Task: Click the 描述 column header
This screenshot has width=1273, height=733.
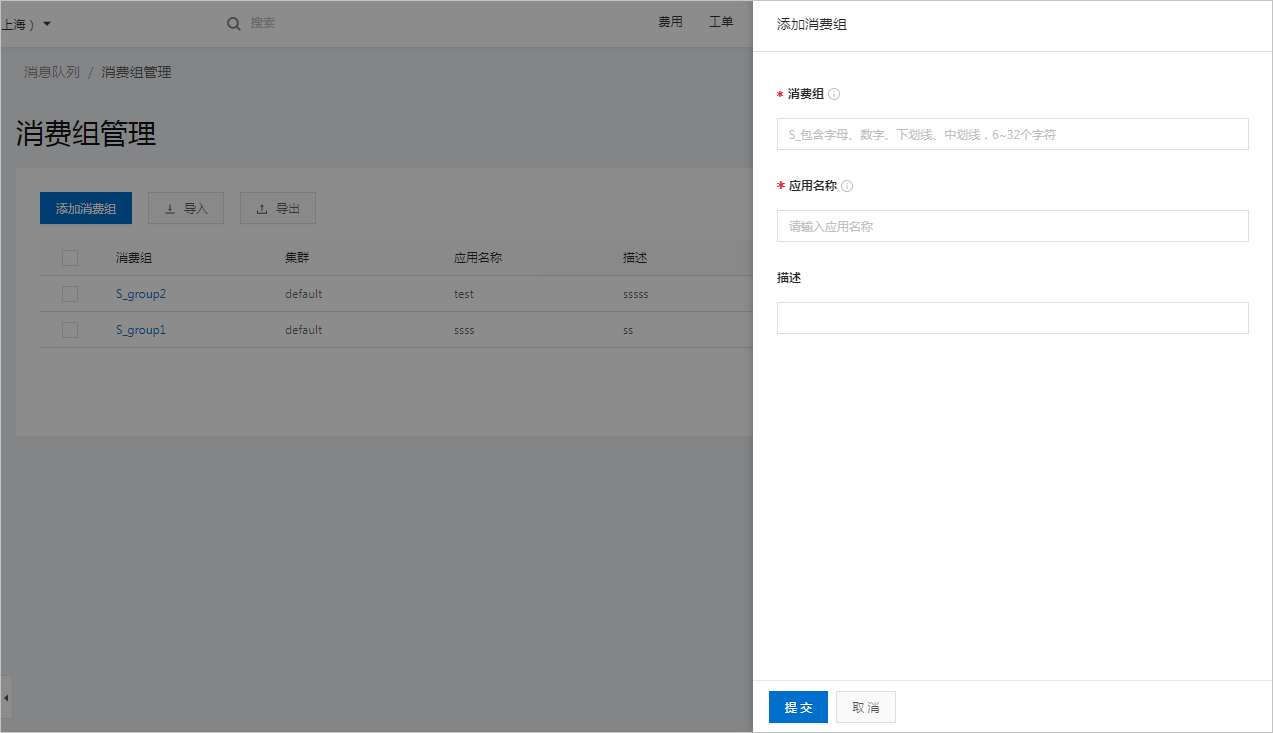Action: [635, 258]
